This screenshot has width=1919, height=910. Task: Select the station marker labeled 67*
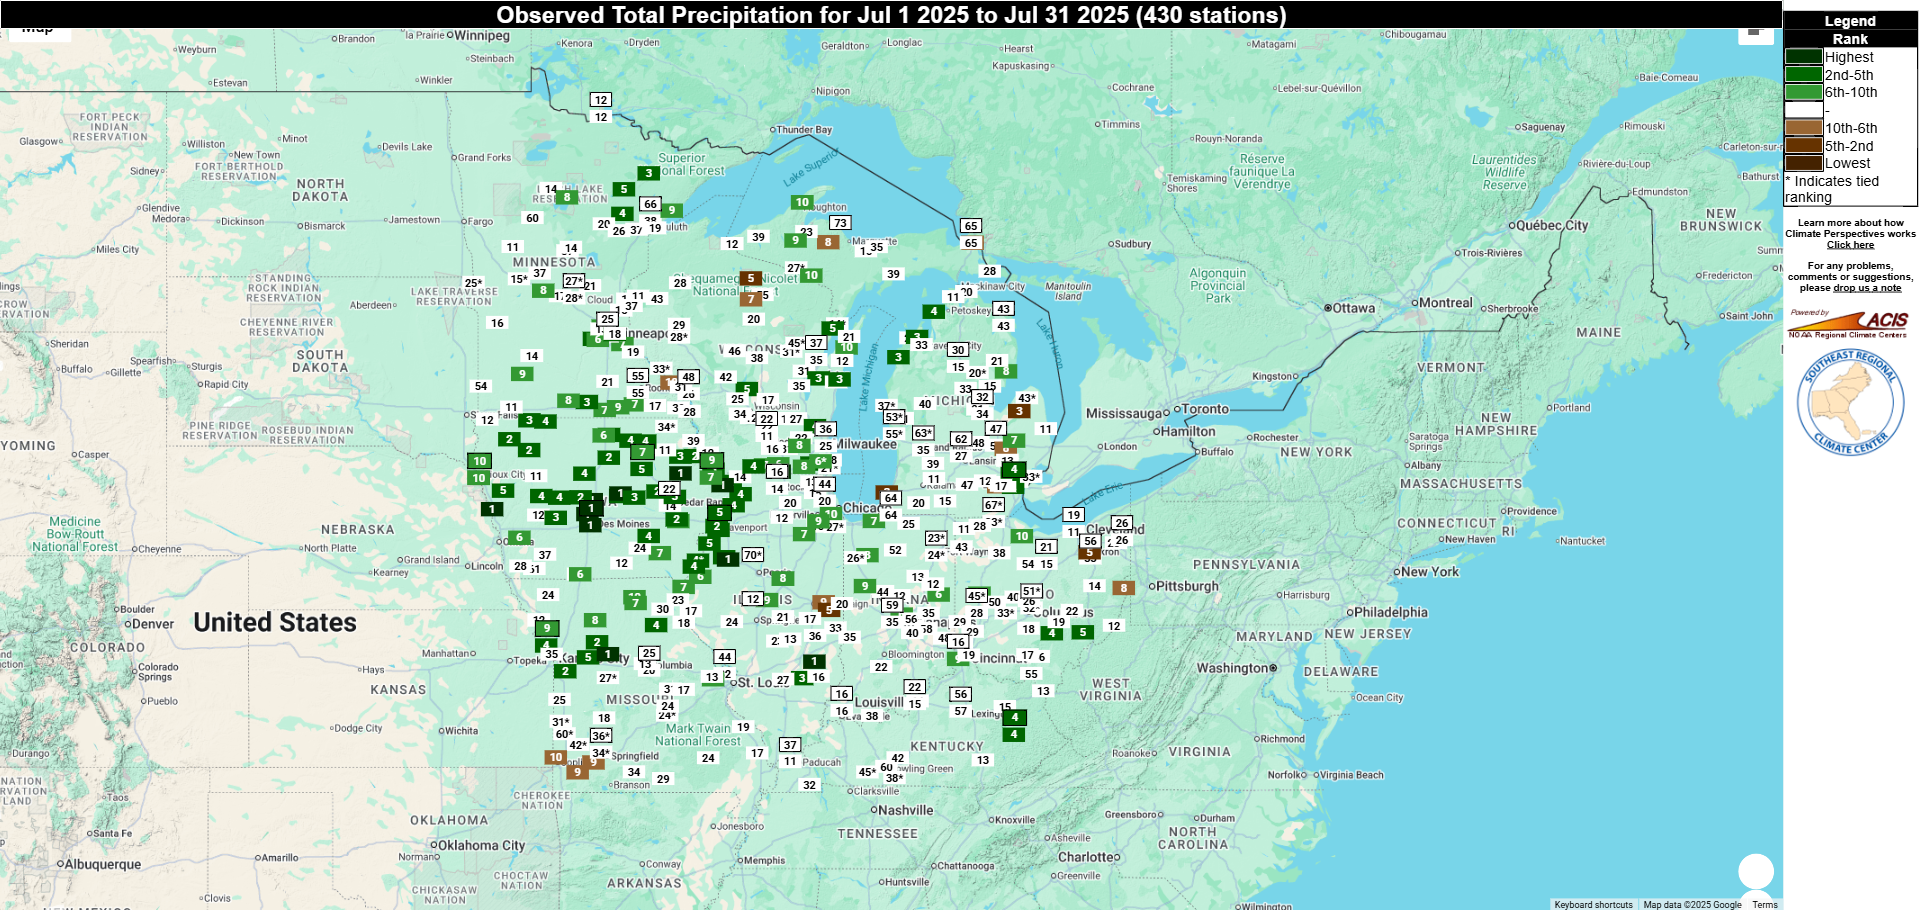[993, 505]
